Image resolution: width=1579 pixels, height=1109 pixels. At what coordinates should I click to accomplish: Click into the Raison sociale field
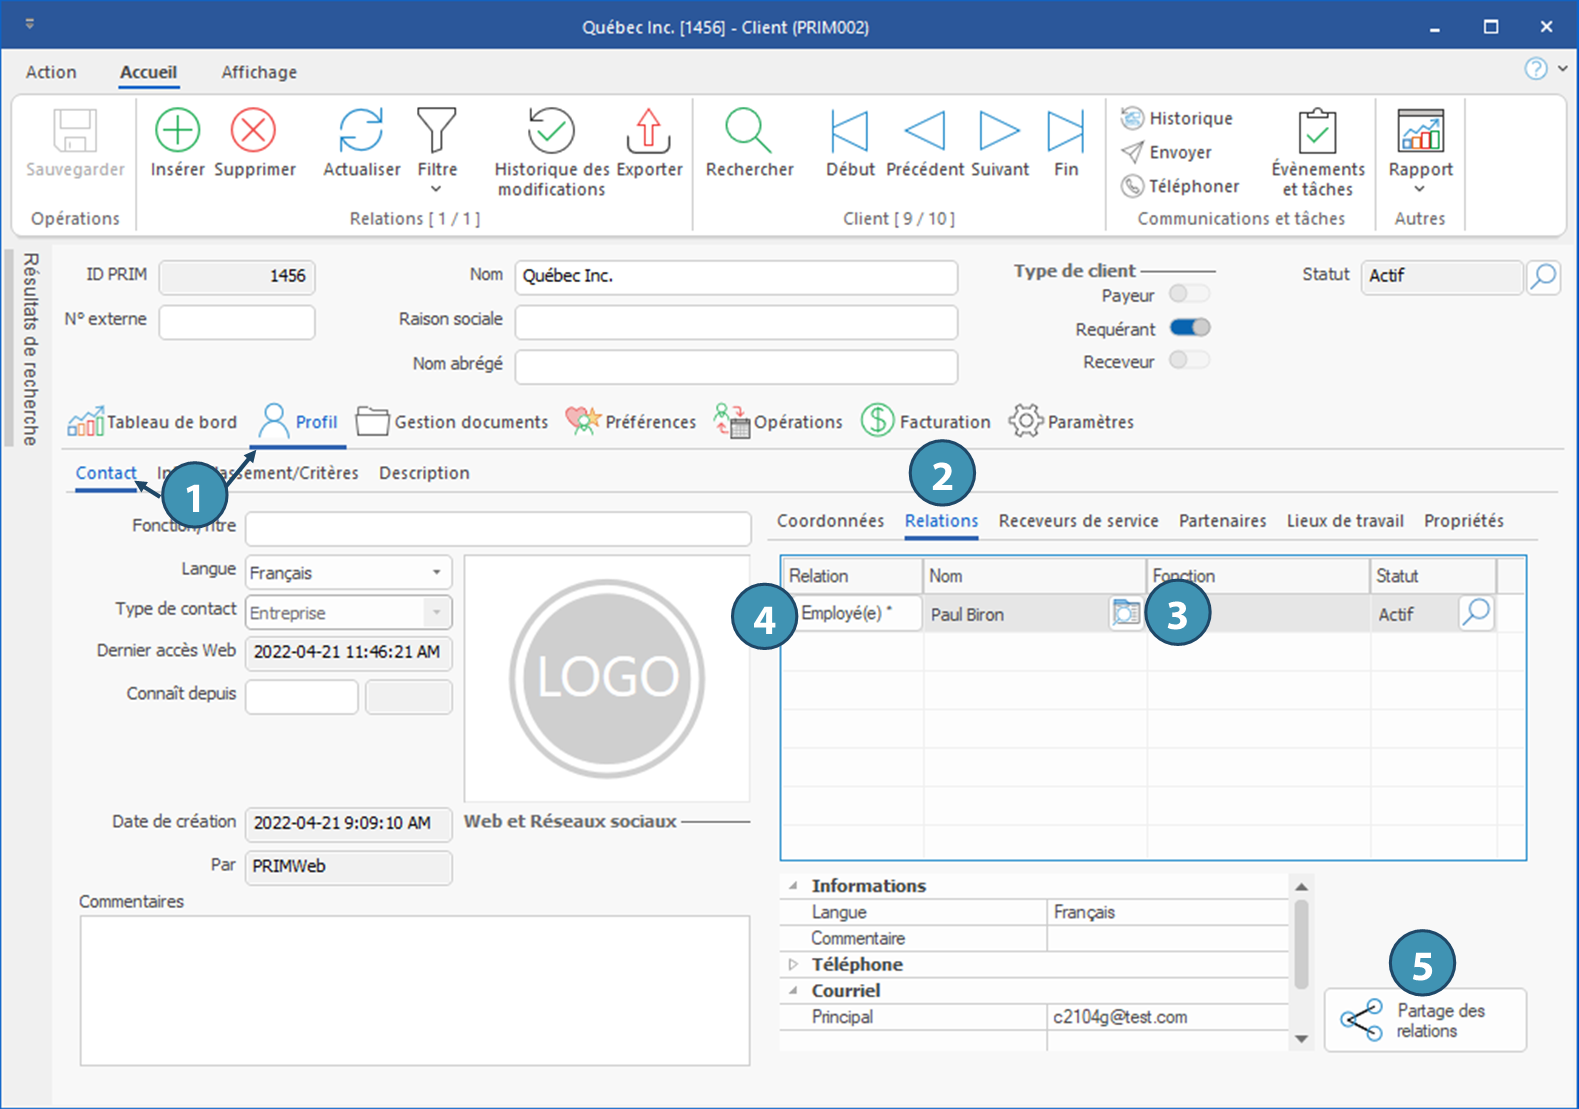click(x=736, y=322)
